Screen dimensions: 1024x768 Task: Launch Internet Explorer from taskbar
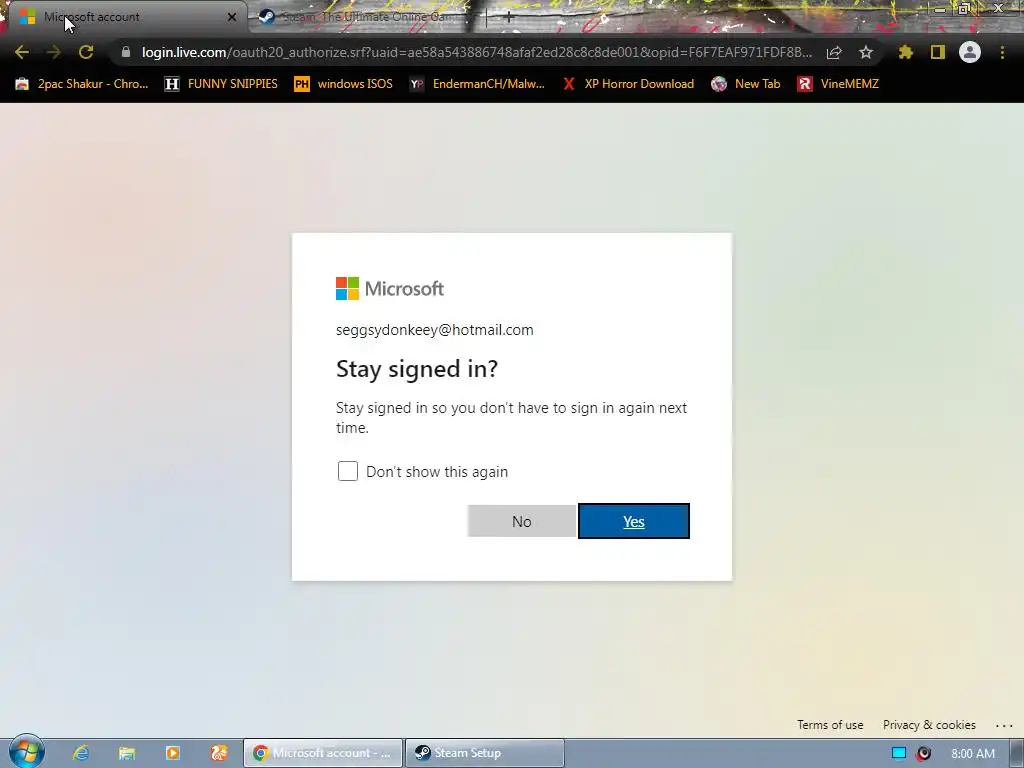(x=80, y=753)
